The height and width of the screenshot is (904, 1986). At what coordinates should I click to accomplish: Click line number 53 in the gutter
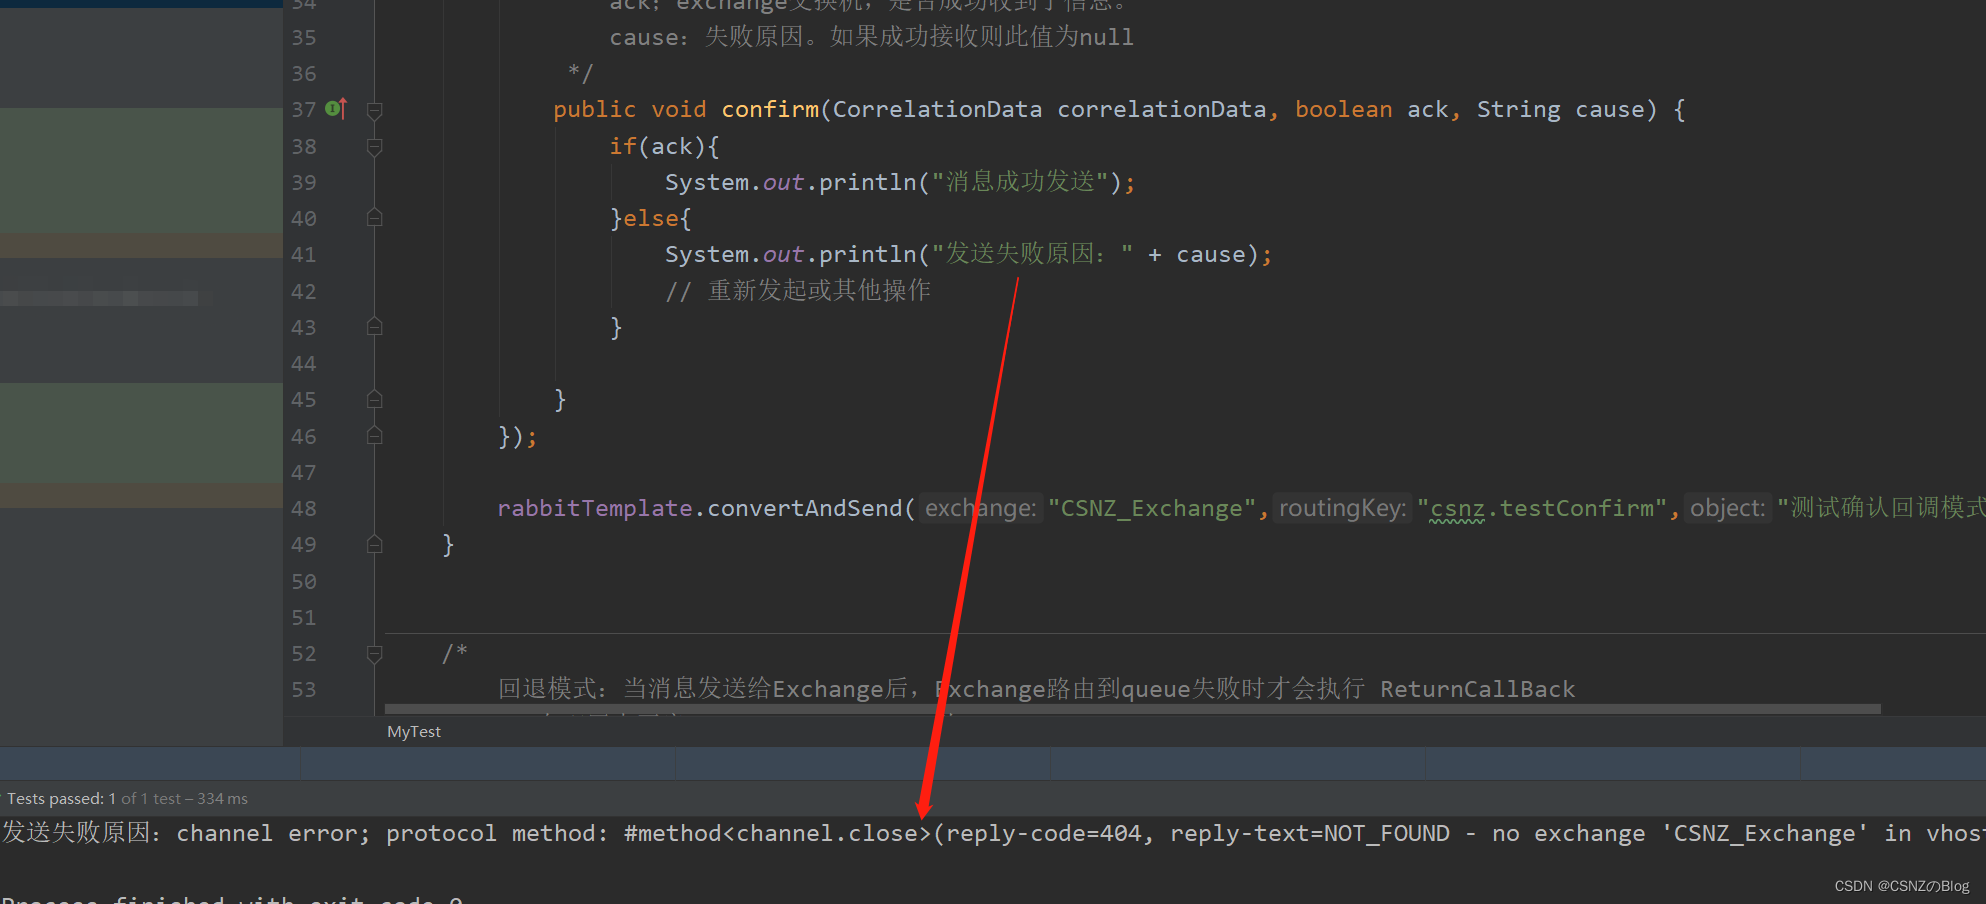click(304, 690)
